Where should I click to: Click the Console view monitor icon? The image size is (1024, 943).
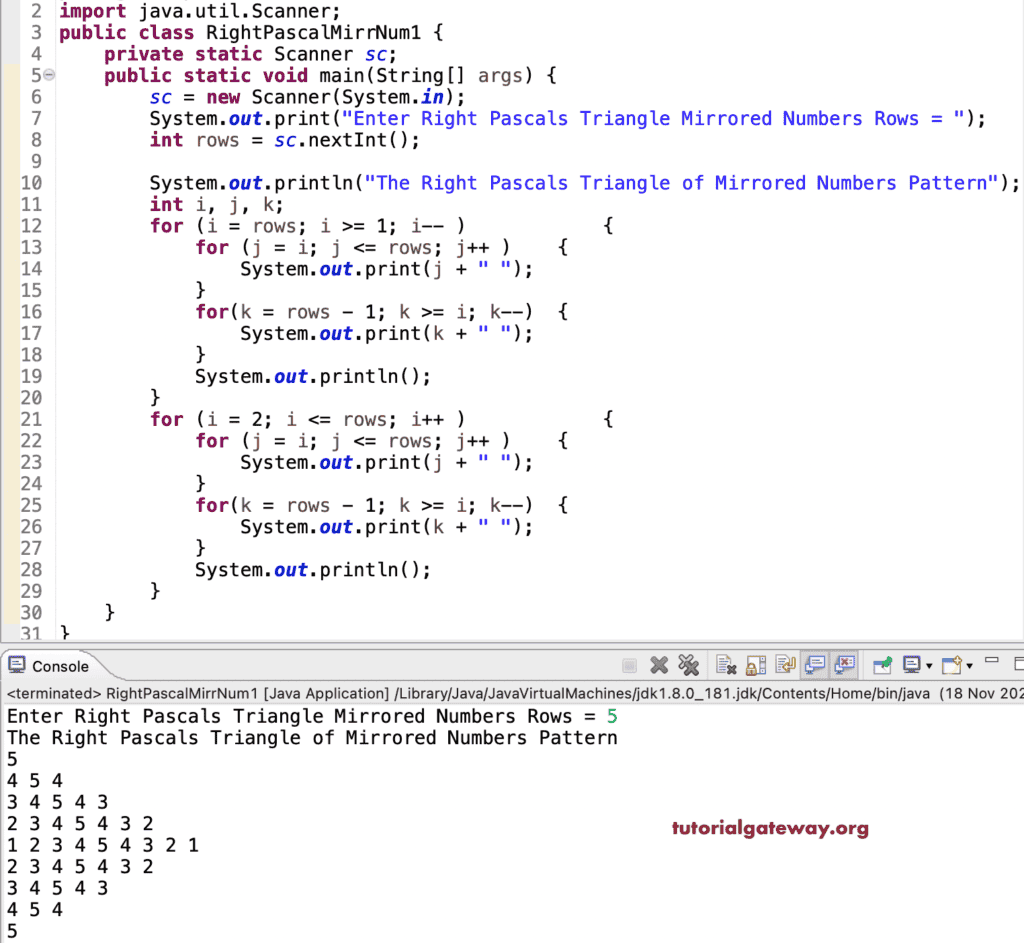point(15,666)
